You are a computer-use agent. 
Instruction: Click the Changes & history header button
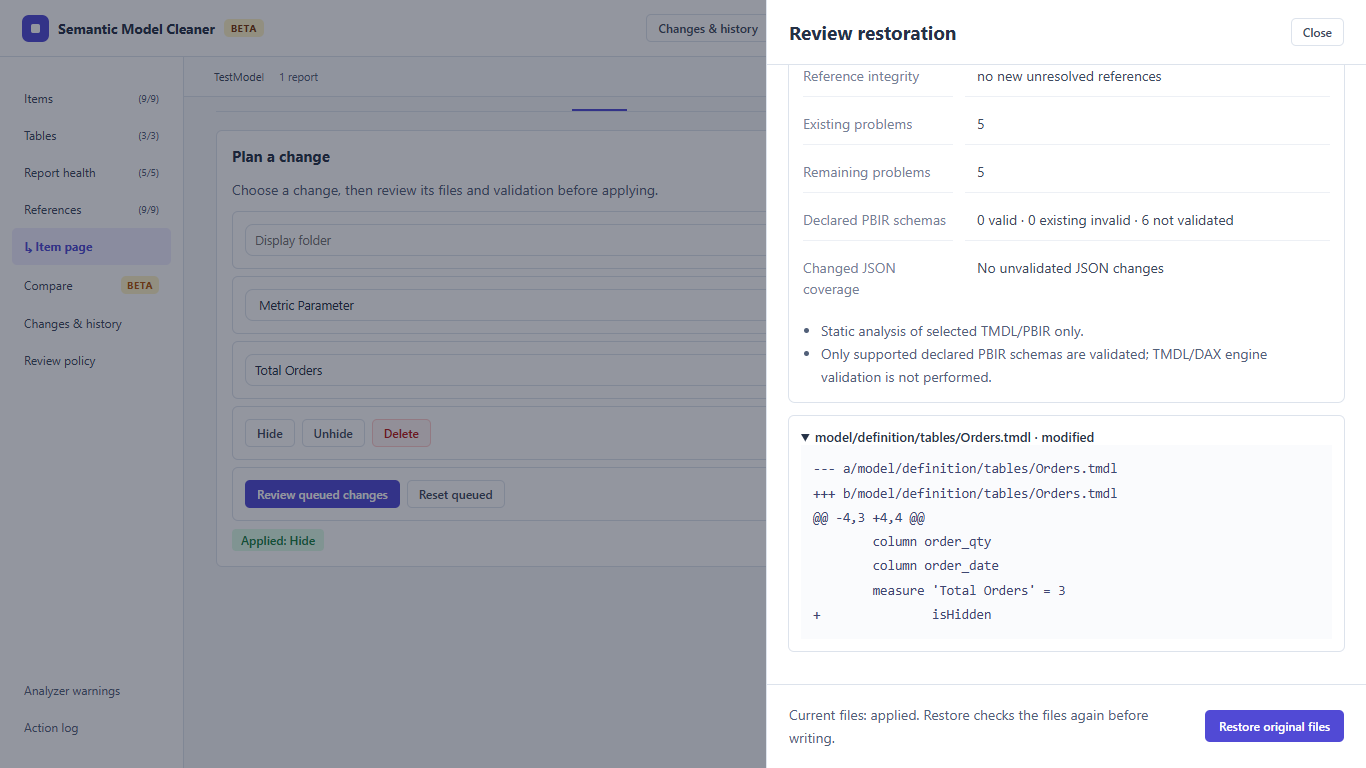707,29
